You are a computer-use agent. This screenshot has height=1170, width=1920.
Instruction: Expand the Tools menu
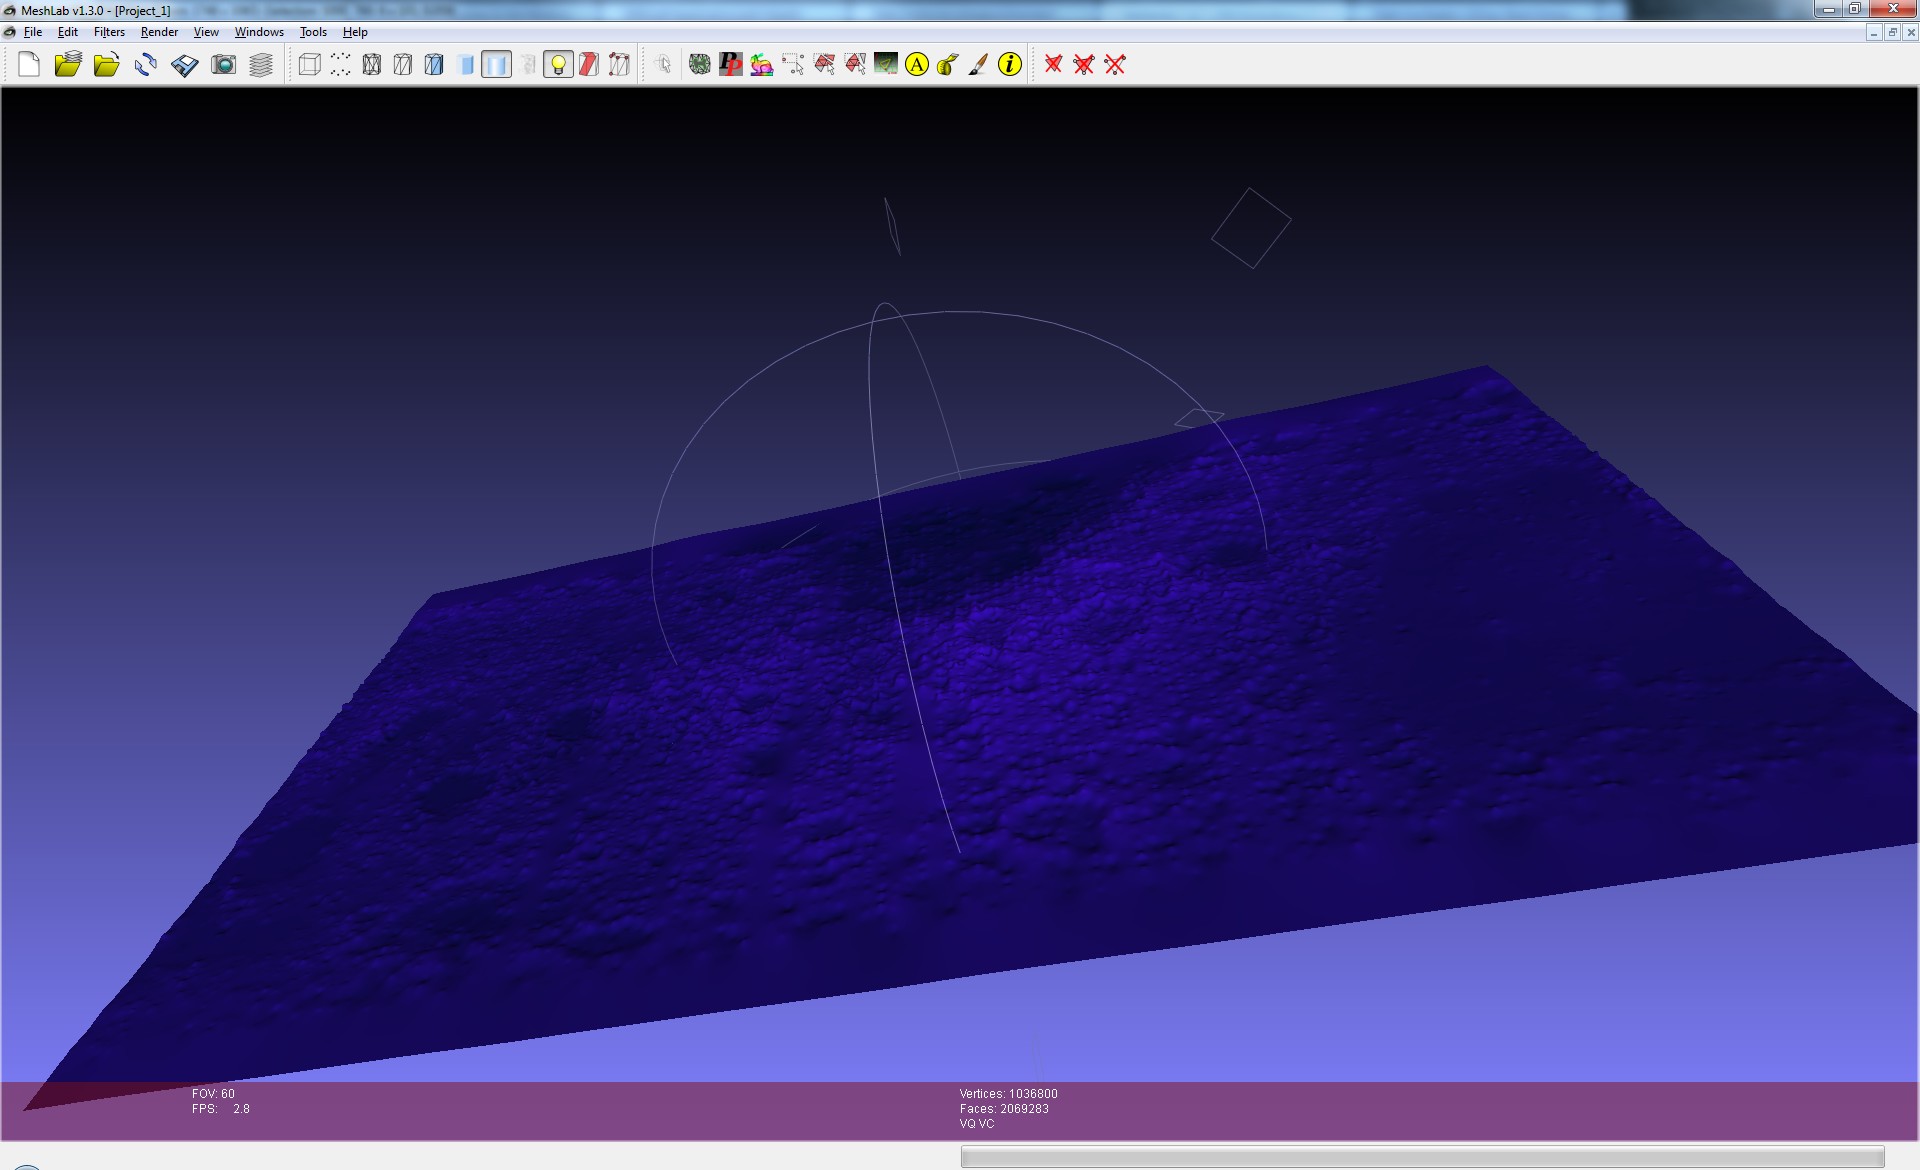pos(313,32)
